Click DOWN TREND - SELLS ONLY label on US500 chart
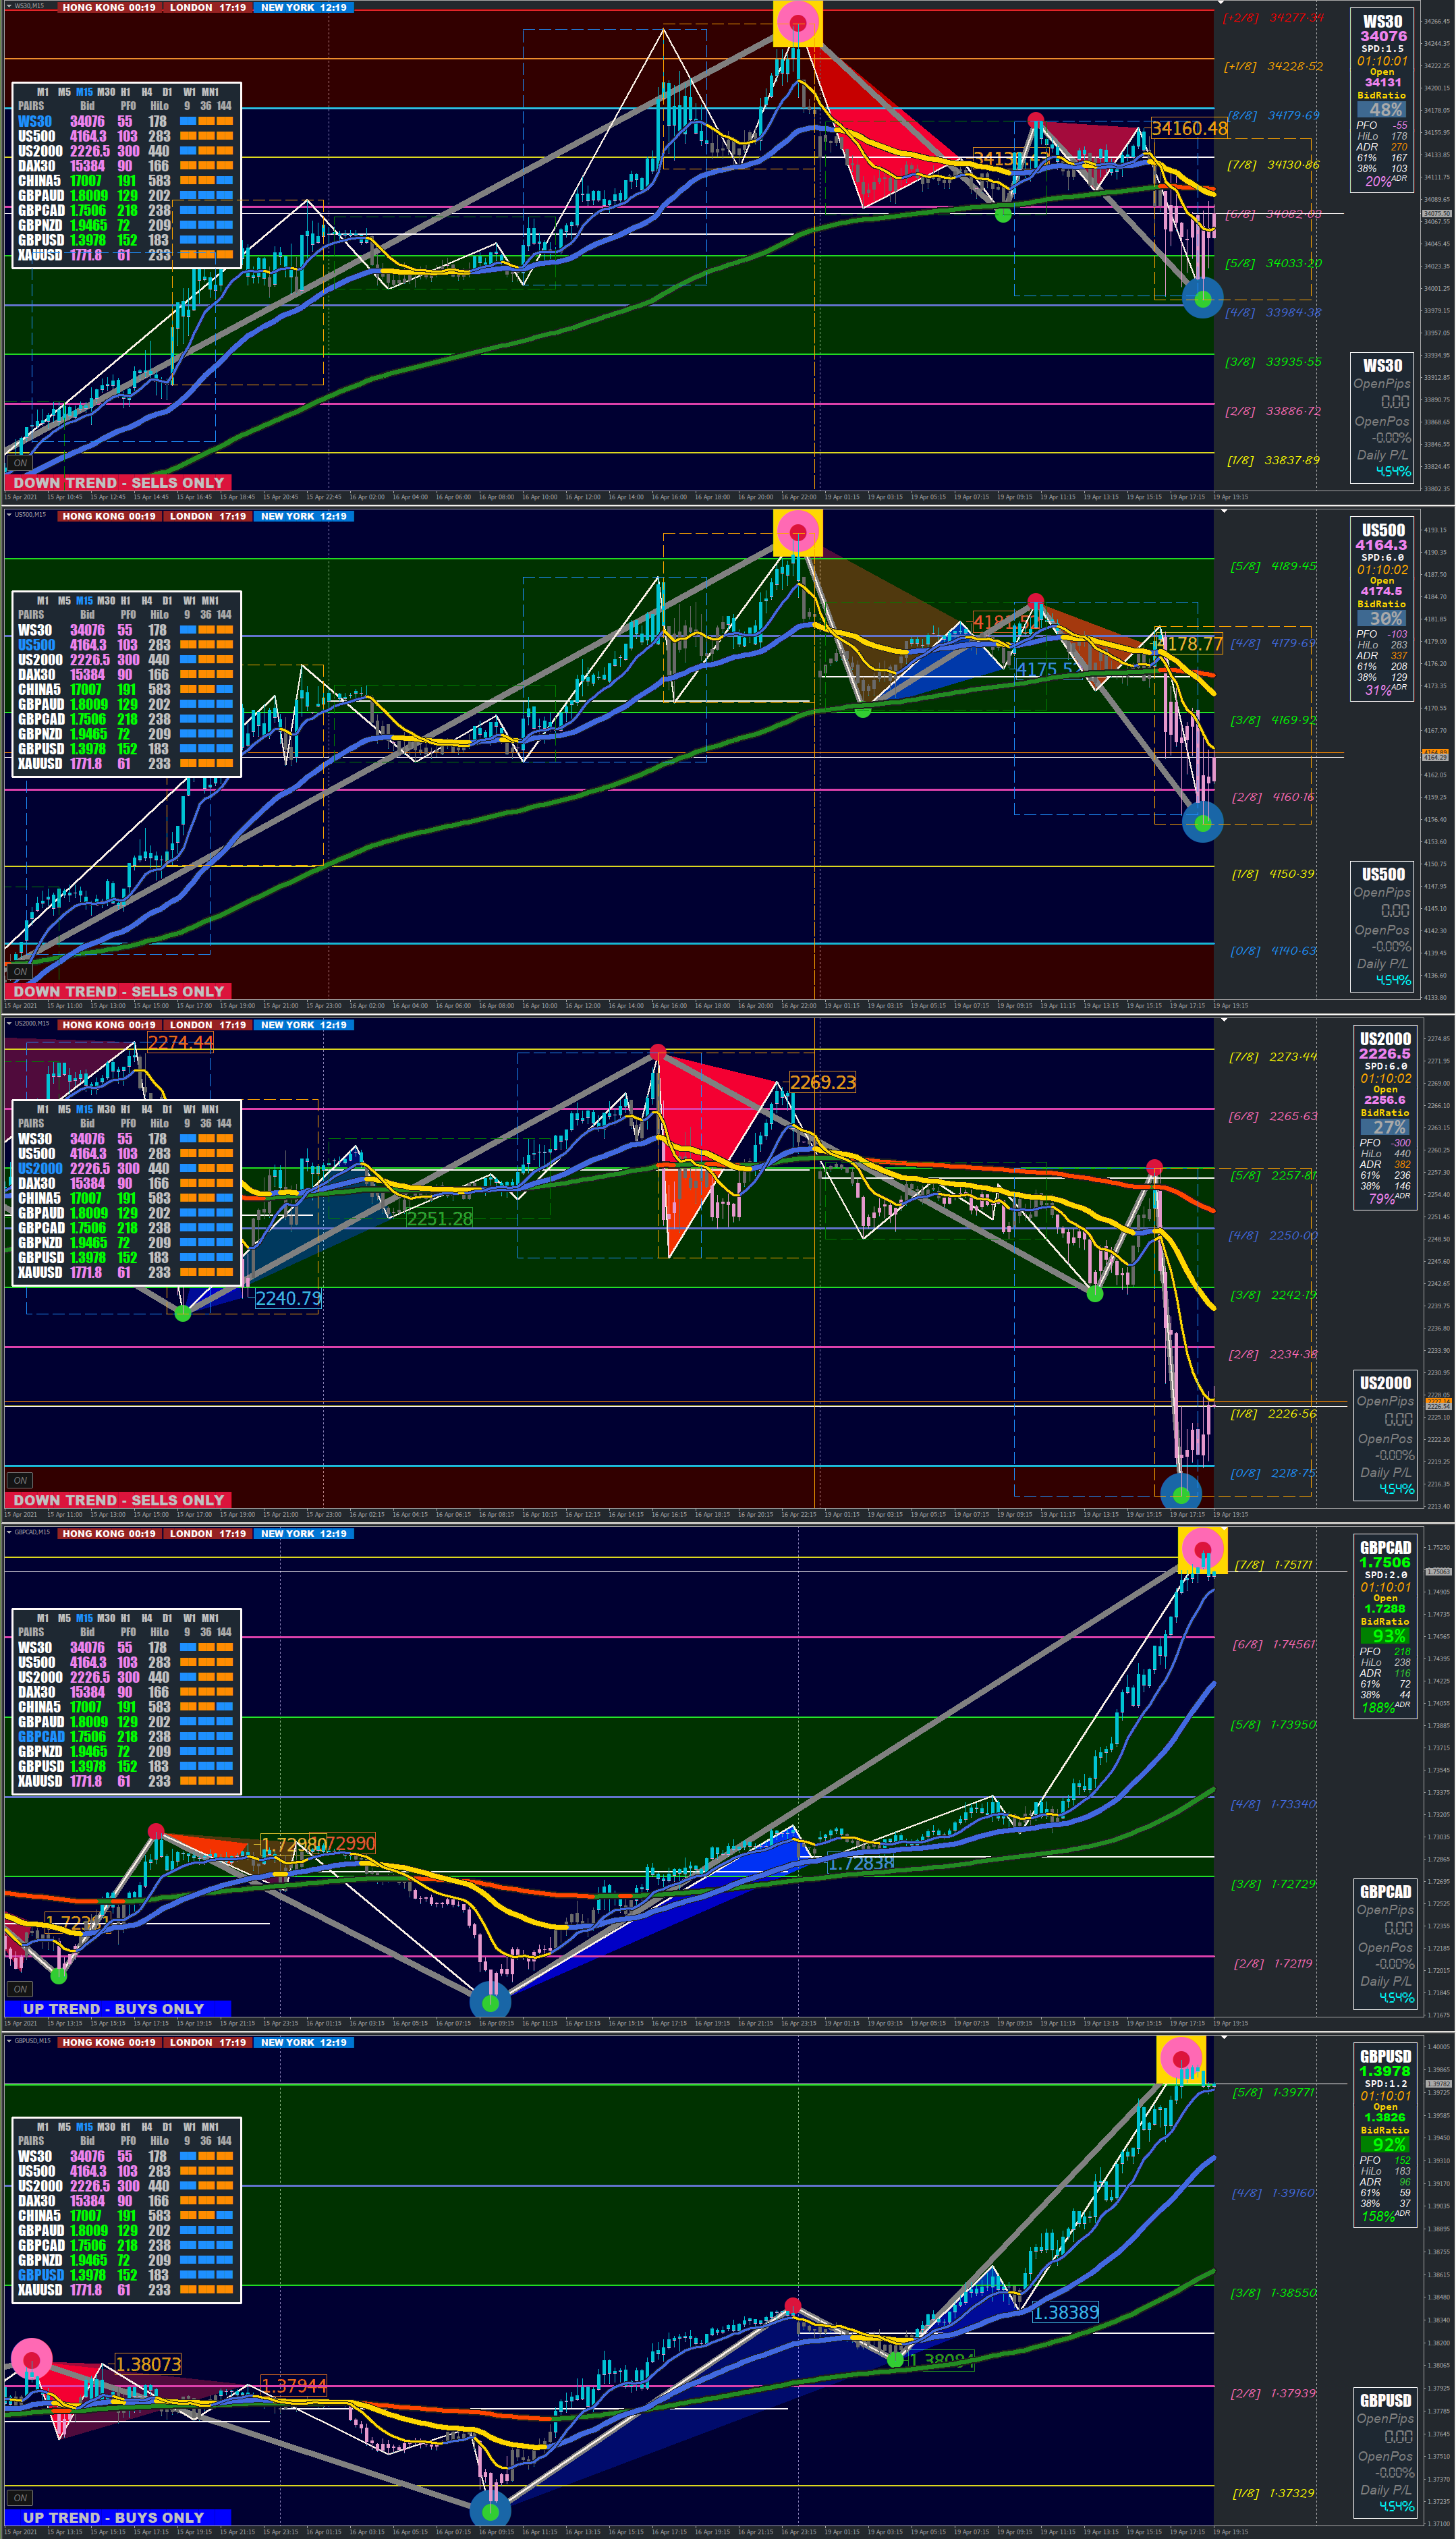The image size is (1456, 2539). pos(118,991)
